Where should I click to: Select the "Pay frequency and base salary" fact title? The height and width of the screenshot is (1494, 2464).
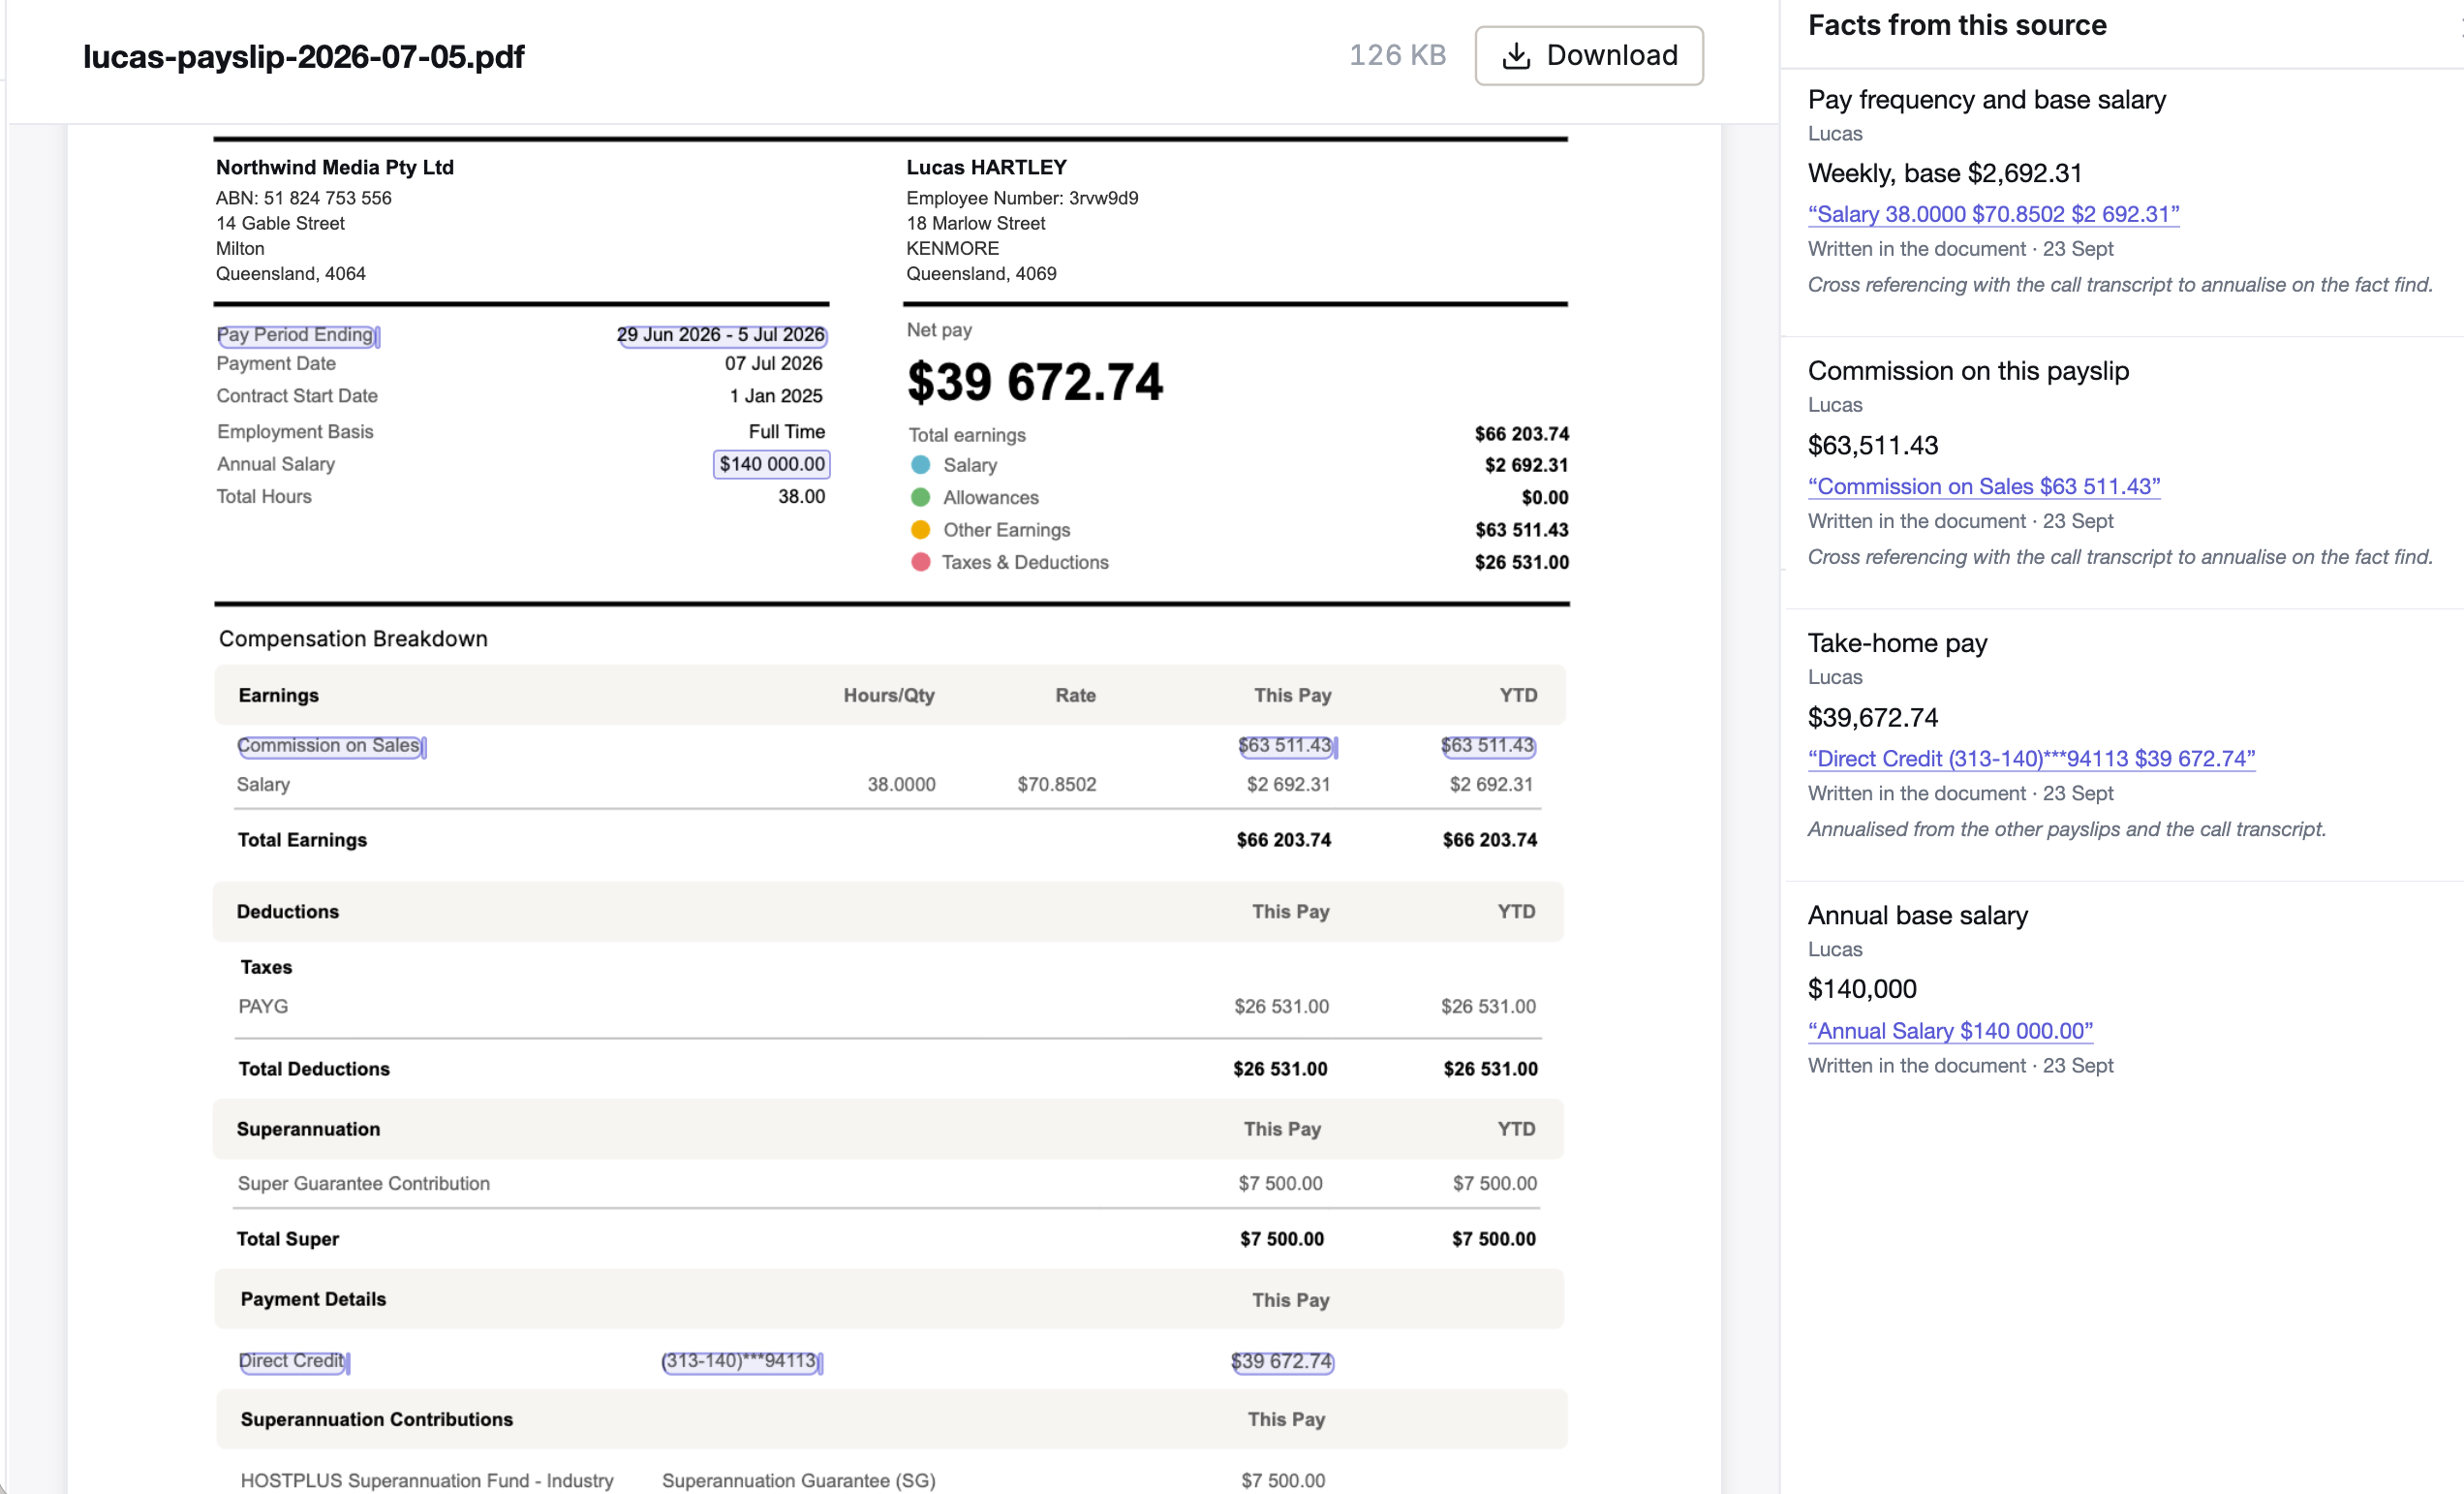1986,100
